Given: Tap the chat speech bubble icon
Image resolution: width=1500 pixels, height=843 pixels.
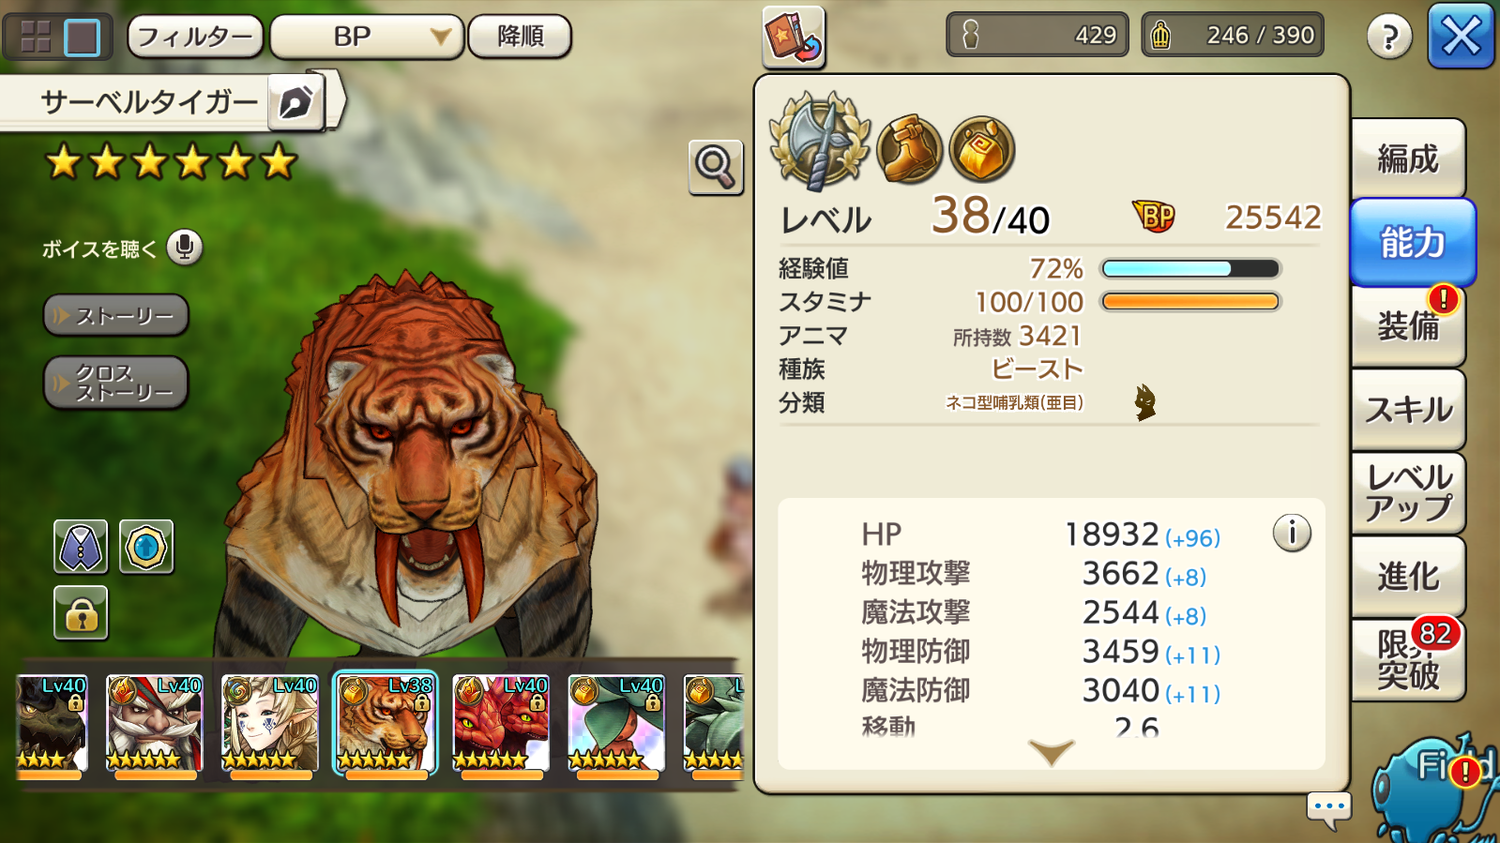Looking at the screenshot, I should tap(1329, 808).
